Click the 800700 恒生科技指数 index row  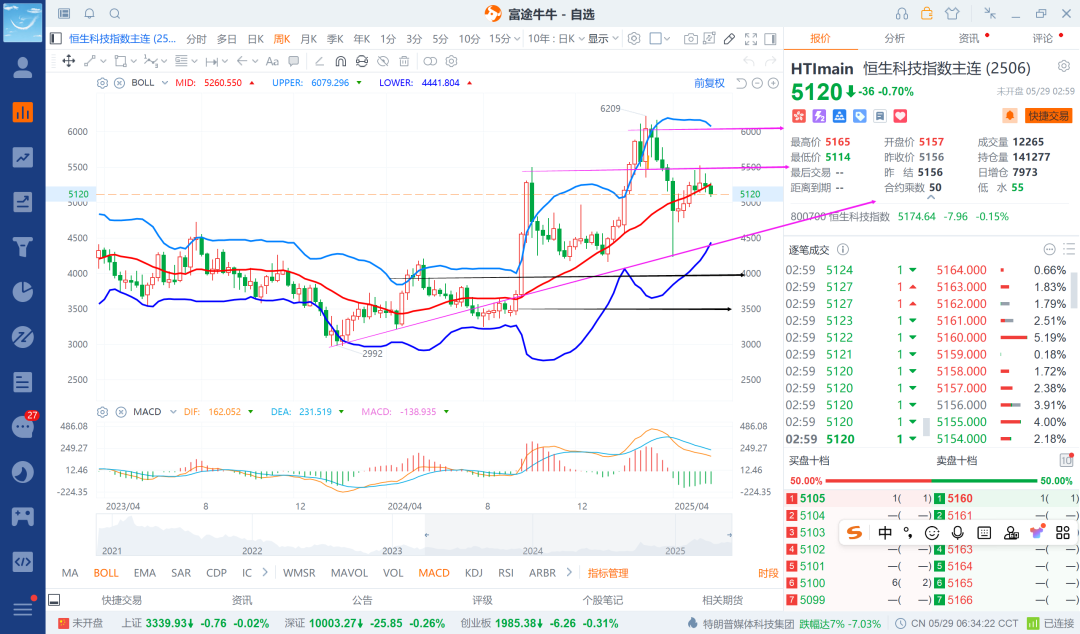[x=900, y=216]
